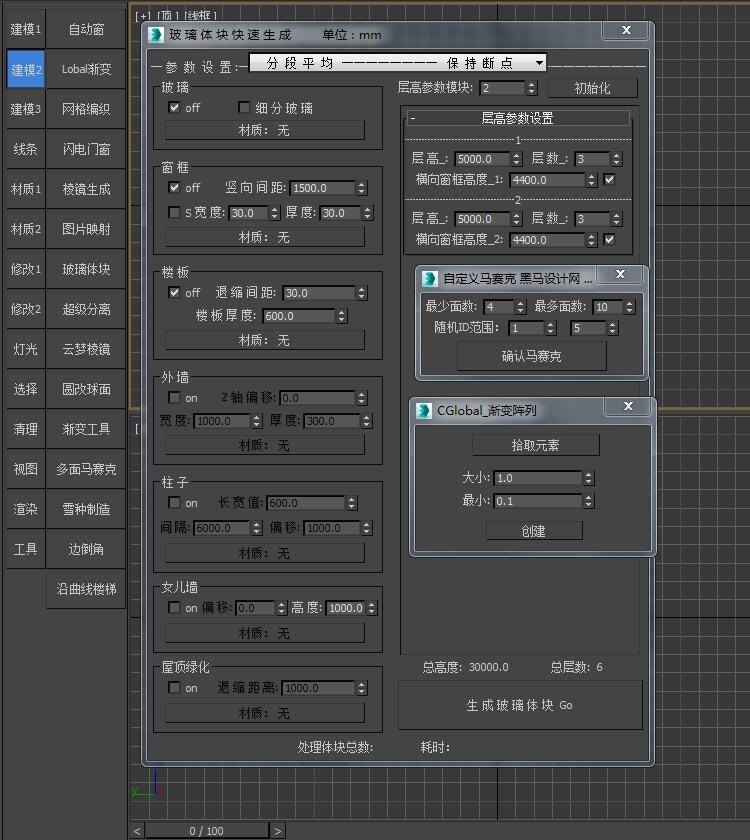Screen dimensions: 750x840
Task: Click the first 层高 5000.0 field
Action: [482, 159]
